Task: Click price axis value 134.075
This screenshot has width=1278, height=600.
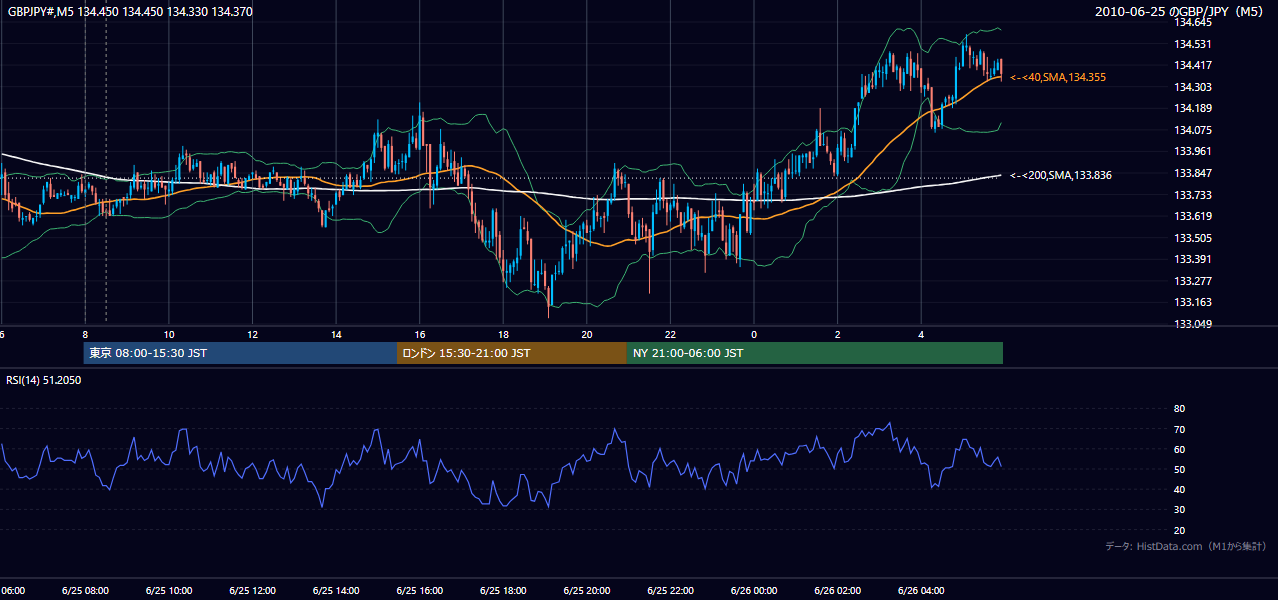Action: tap(1193, 130)
